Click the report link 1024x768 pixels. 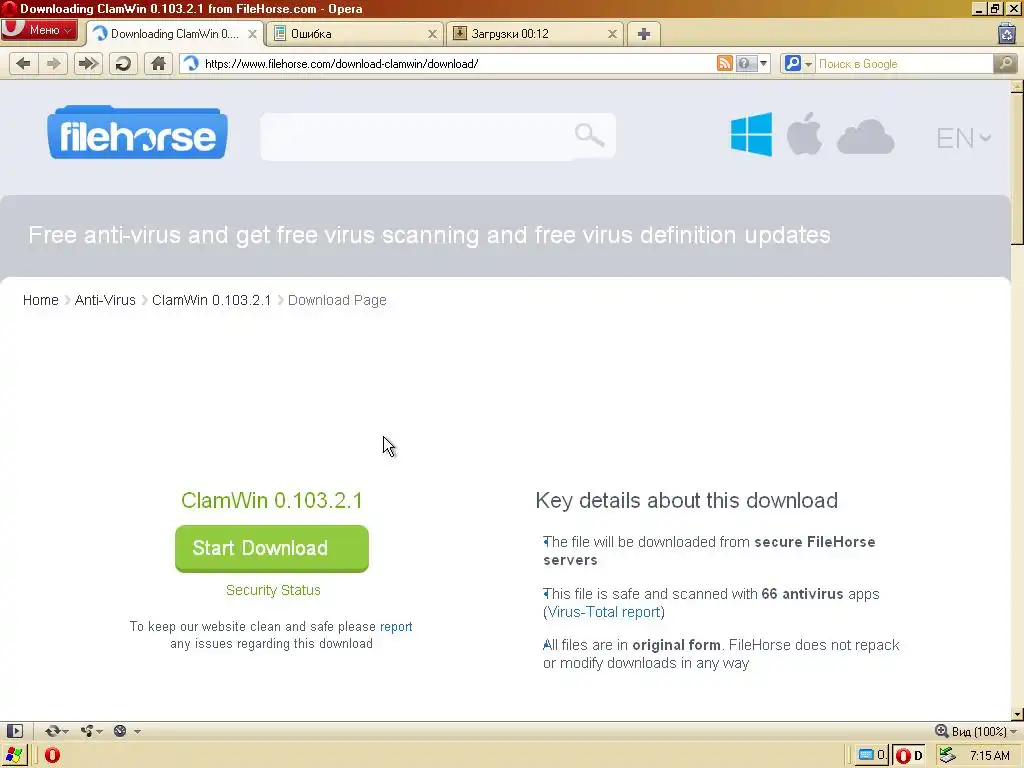point(396,626)
